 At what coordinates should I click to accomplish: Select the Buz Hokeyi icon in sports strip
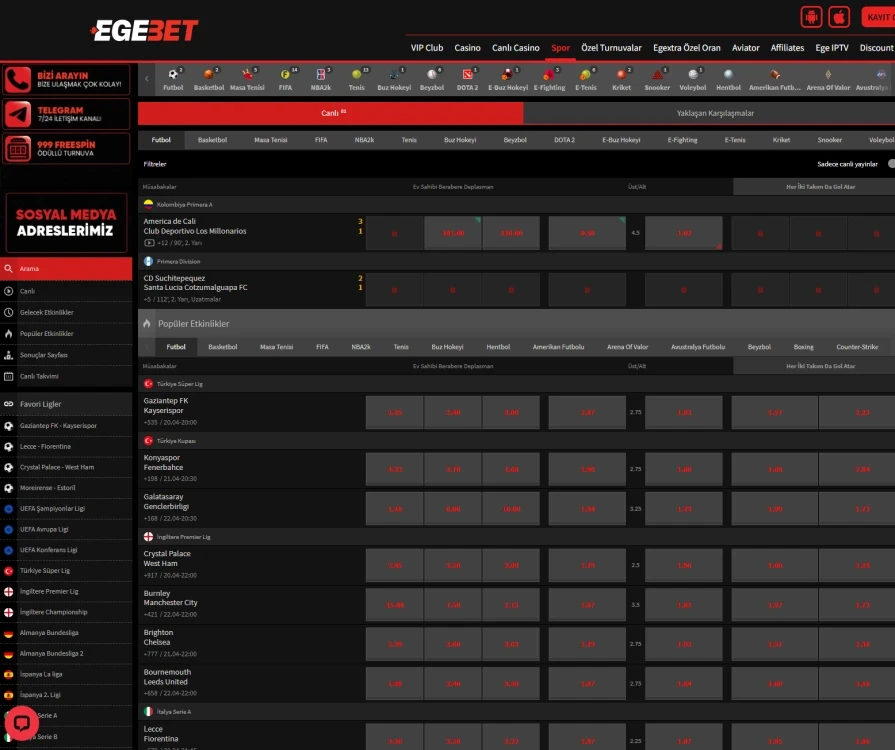click(394, 74)
